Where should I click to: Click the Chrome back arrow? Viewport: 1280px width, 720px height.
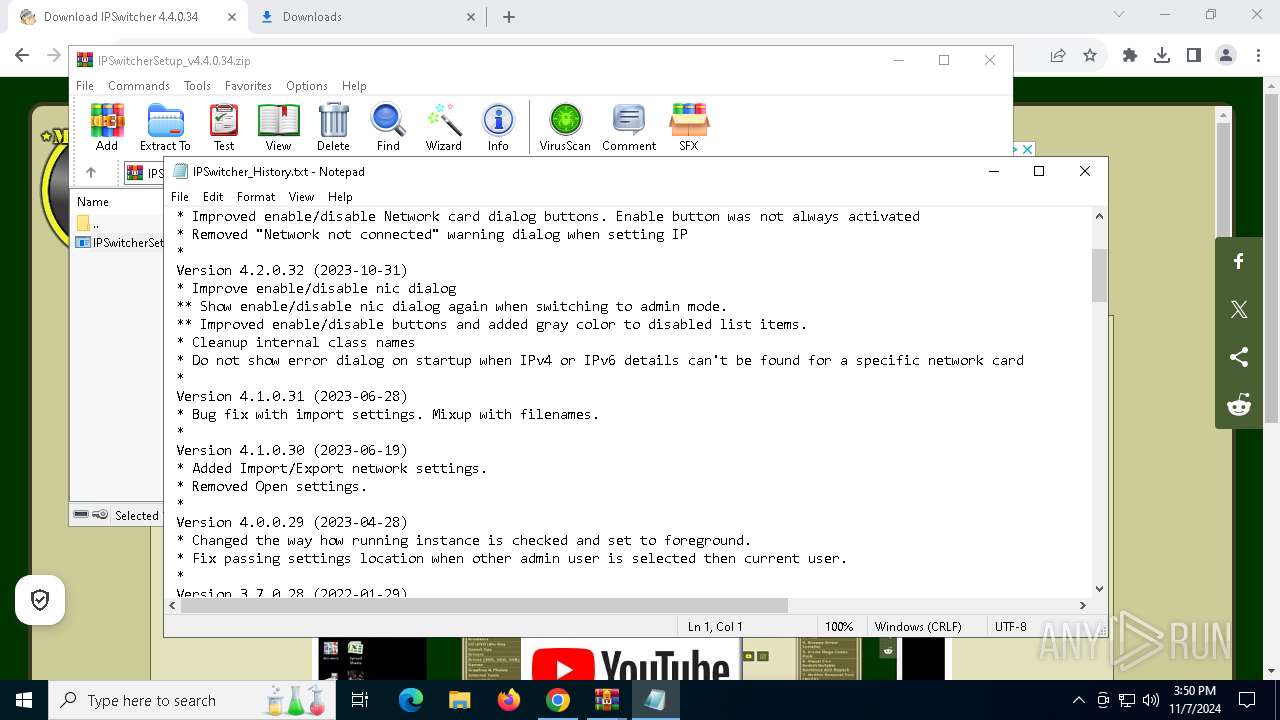click(x=22, y=56)
